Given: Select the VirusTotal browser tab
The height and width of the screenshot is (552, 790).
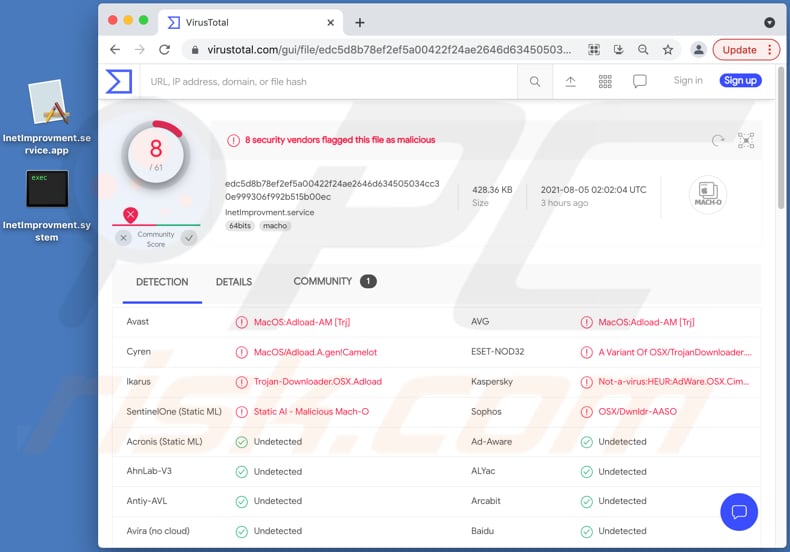Looking at the screenshot, I should (250, 23).
